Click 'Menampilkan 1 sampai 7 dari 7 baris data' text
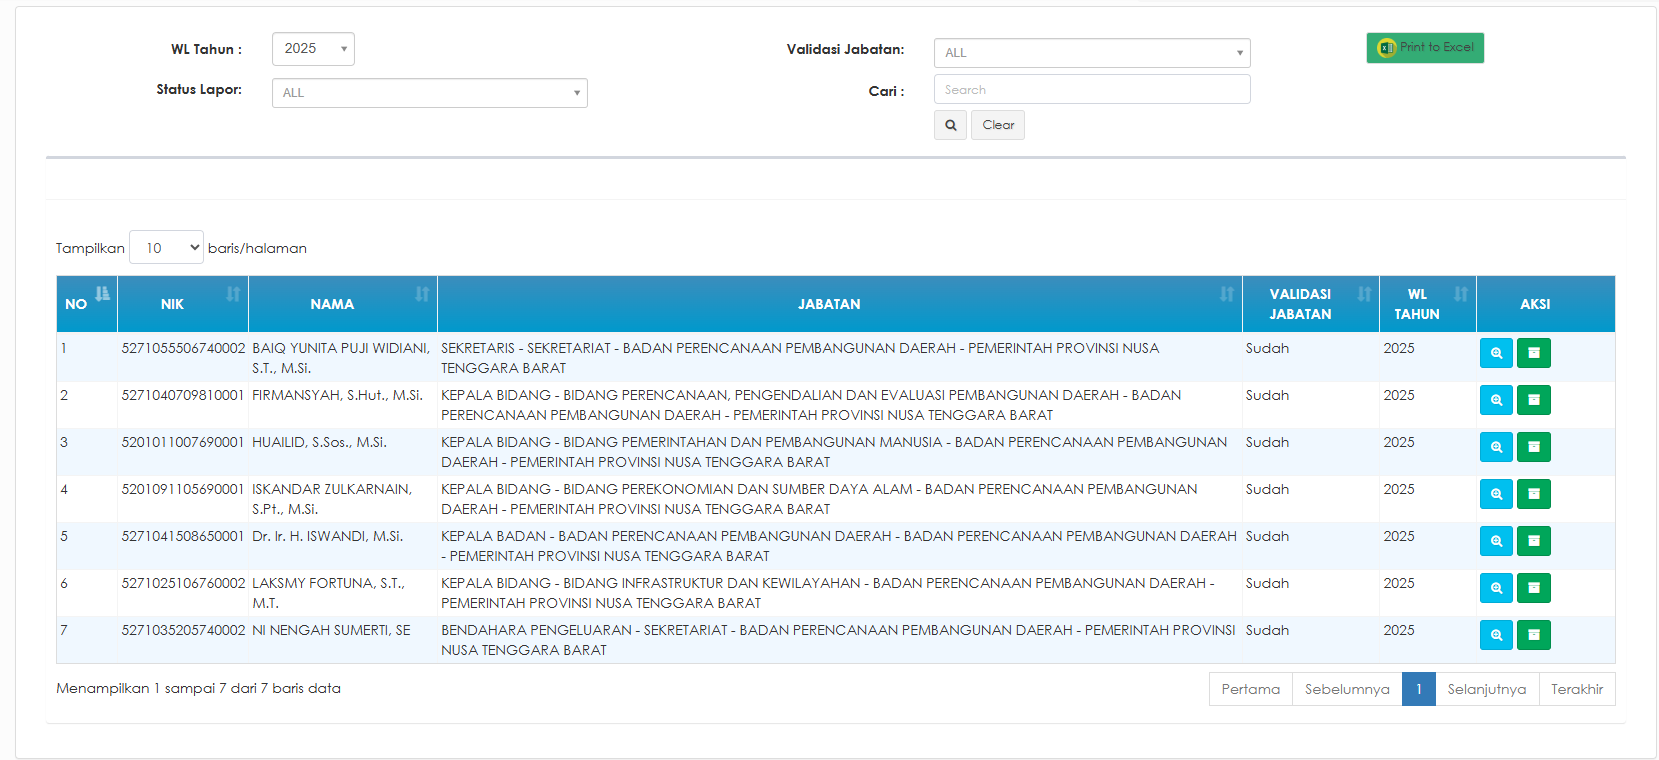Screen dimensions: 1659x760 point(198,688)
